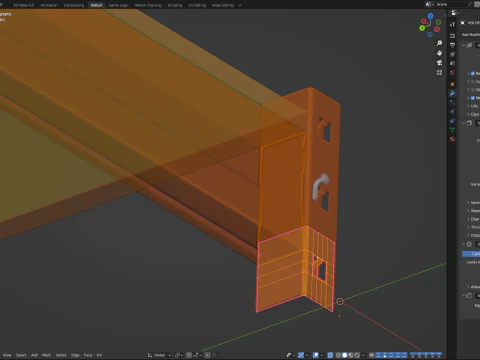Open the Particles properties tab

pos(452,102)
